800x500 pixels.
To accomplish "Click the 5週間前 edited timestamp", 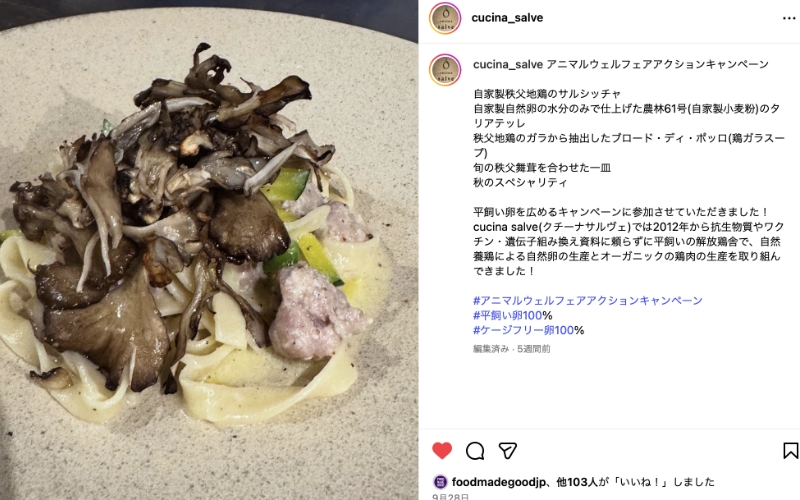I will click(534, 349).
